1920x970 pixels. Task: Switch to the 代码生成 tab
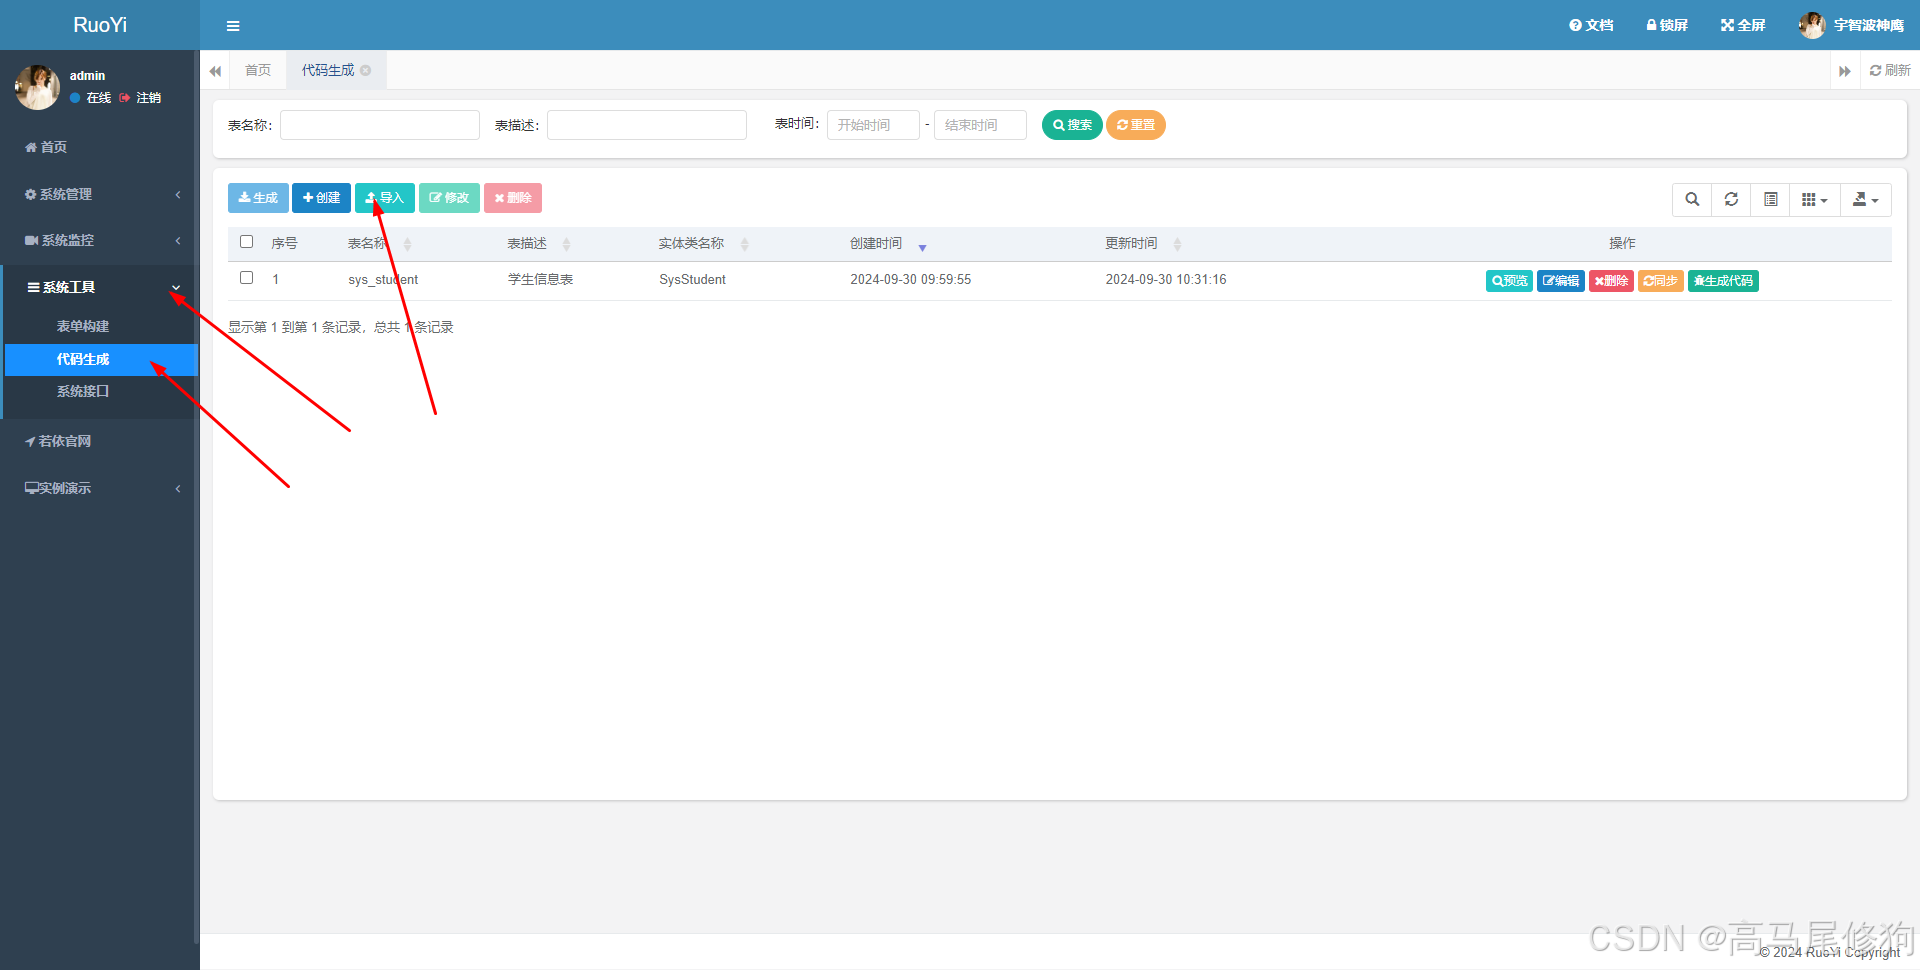point(328,70)
